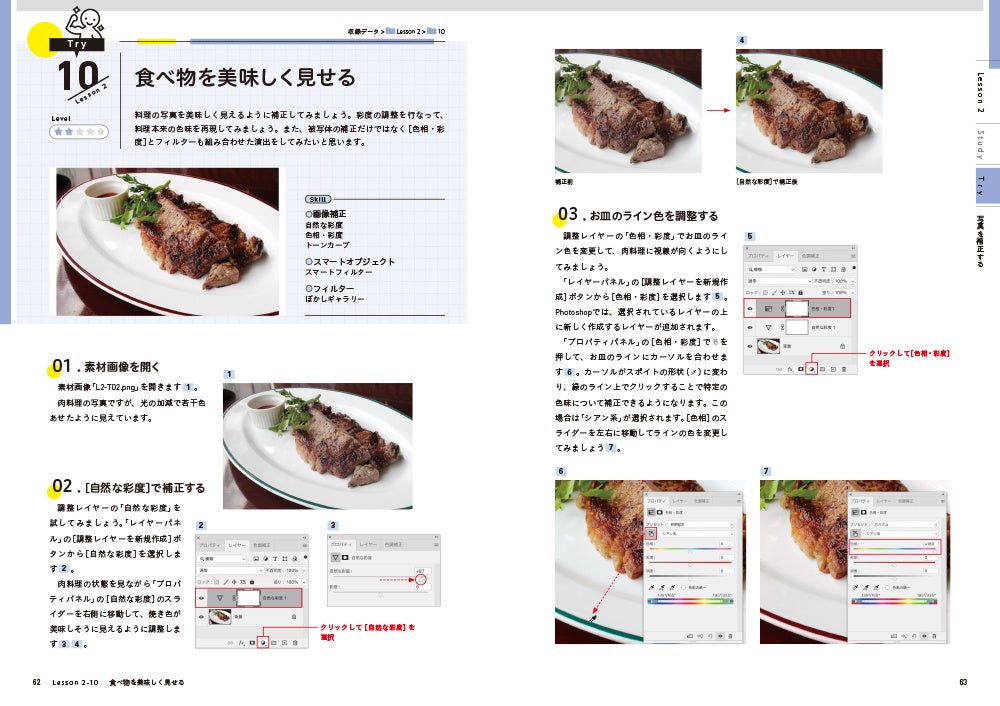This screenshot has height=706, width=1000.
Task: Switch to レイヤー tab in figure 3 panel
Action: point(368,545)
